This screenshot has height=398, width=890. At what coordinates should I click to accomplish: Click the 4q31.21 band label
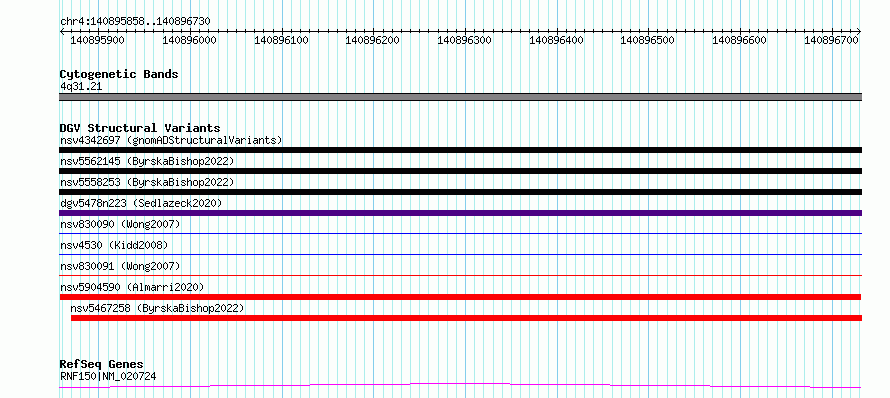pos(81,86)
